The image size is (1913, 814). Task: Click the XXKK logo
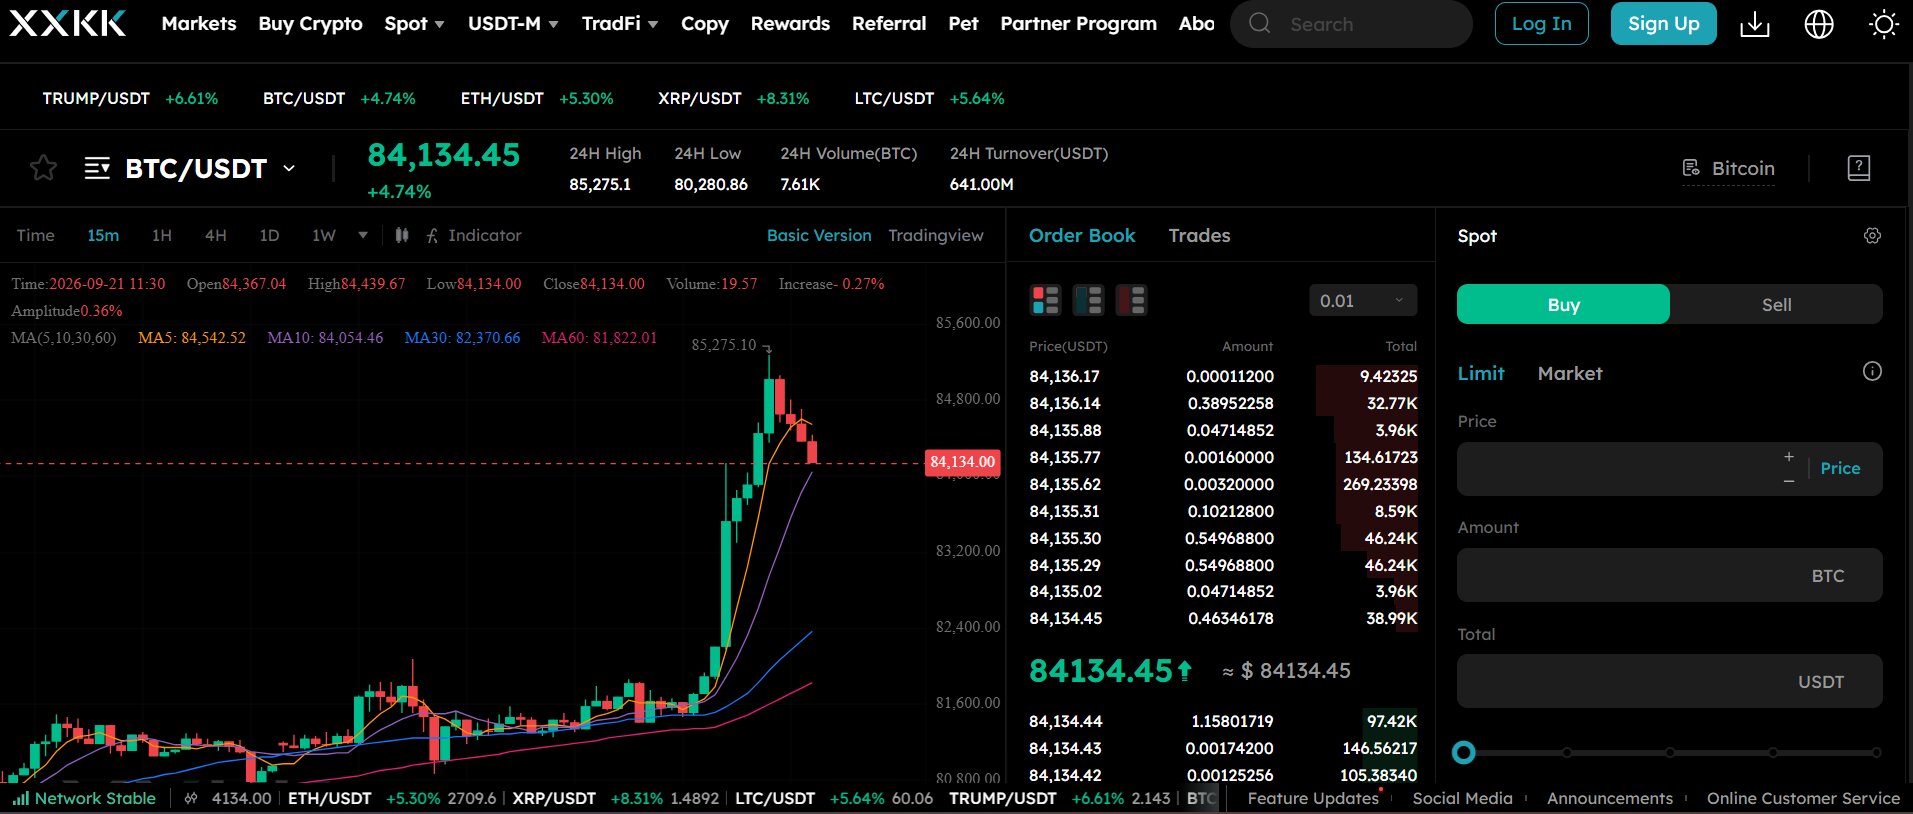coord(68,24)
